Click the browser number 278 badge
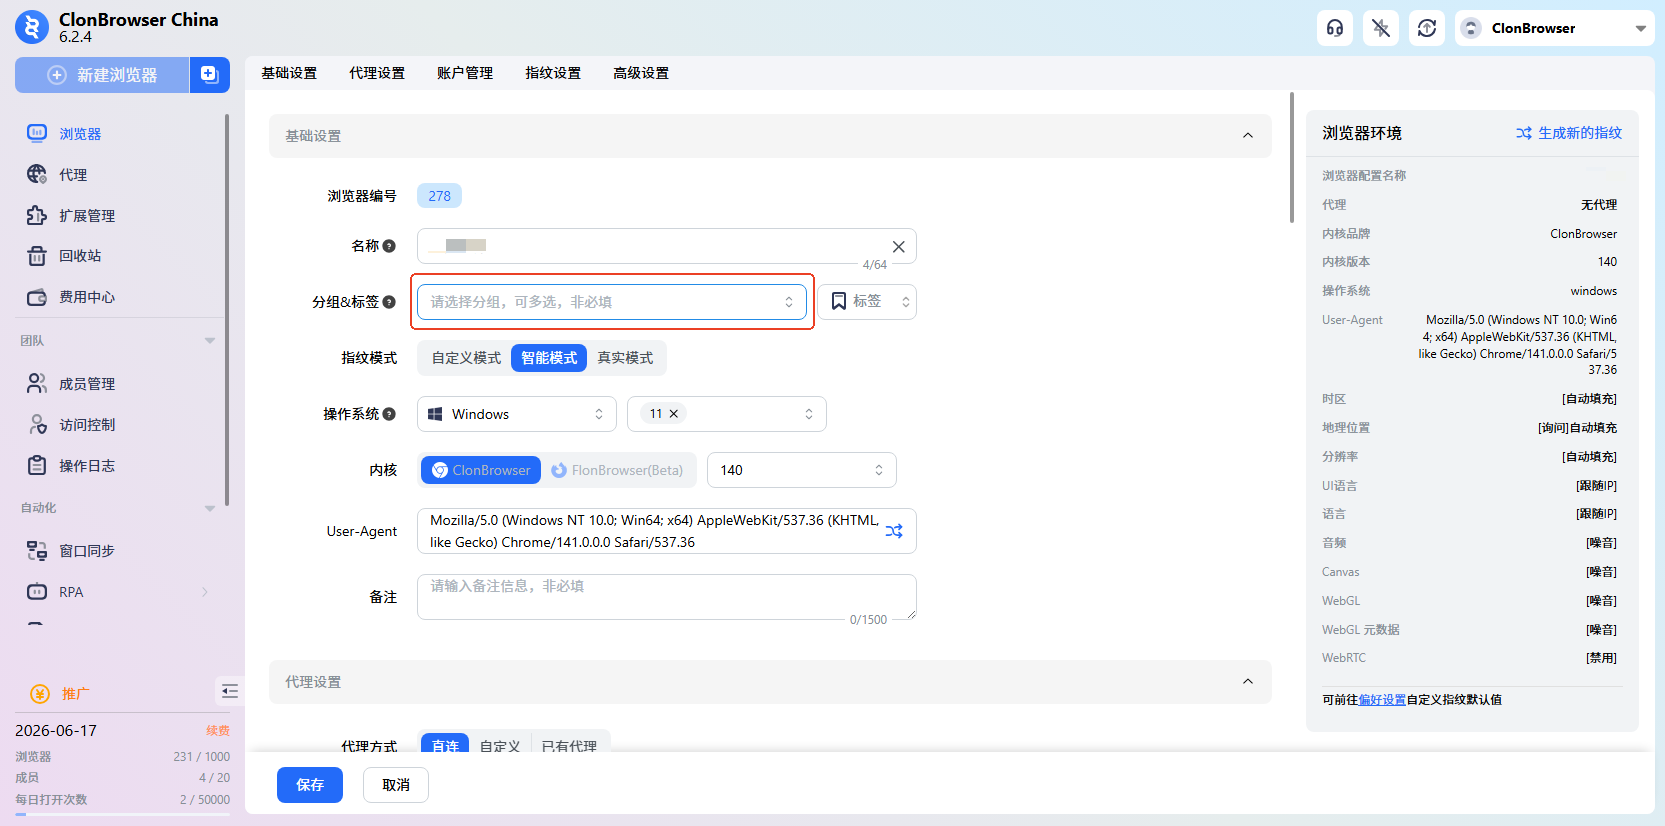 pyautogui.click(x=439, y=196)
